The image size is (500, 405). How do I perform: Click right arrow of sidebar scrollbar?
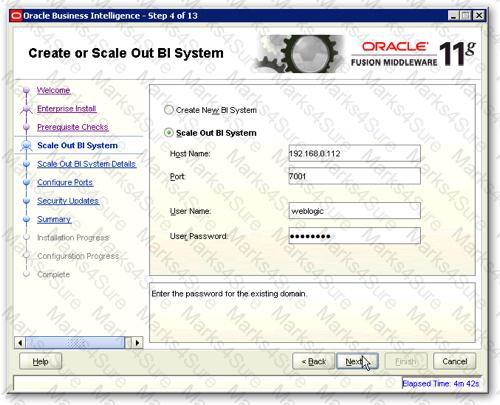pyautogui.click(x=137, y=343)
